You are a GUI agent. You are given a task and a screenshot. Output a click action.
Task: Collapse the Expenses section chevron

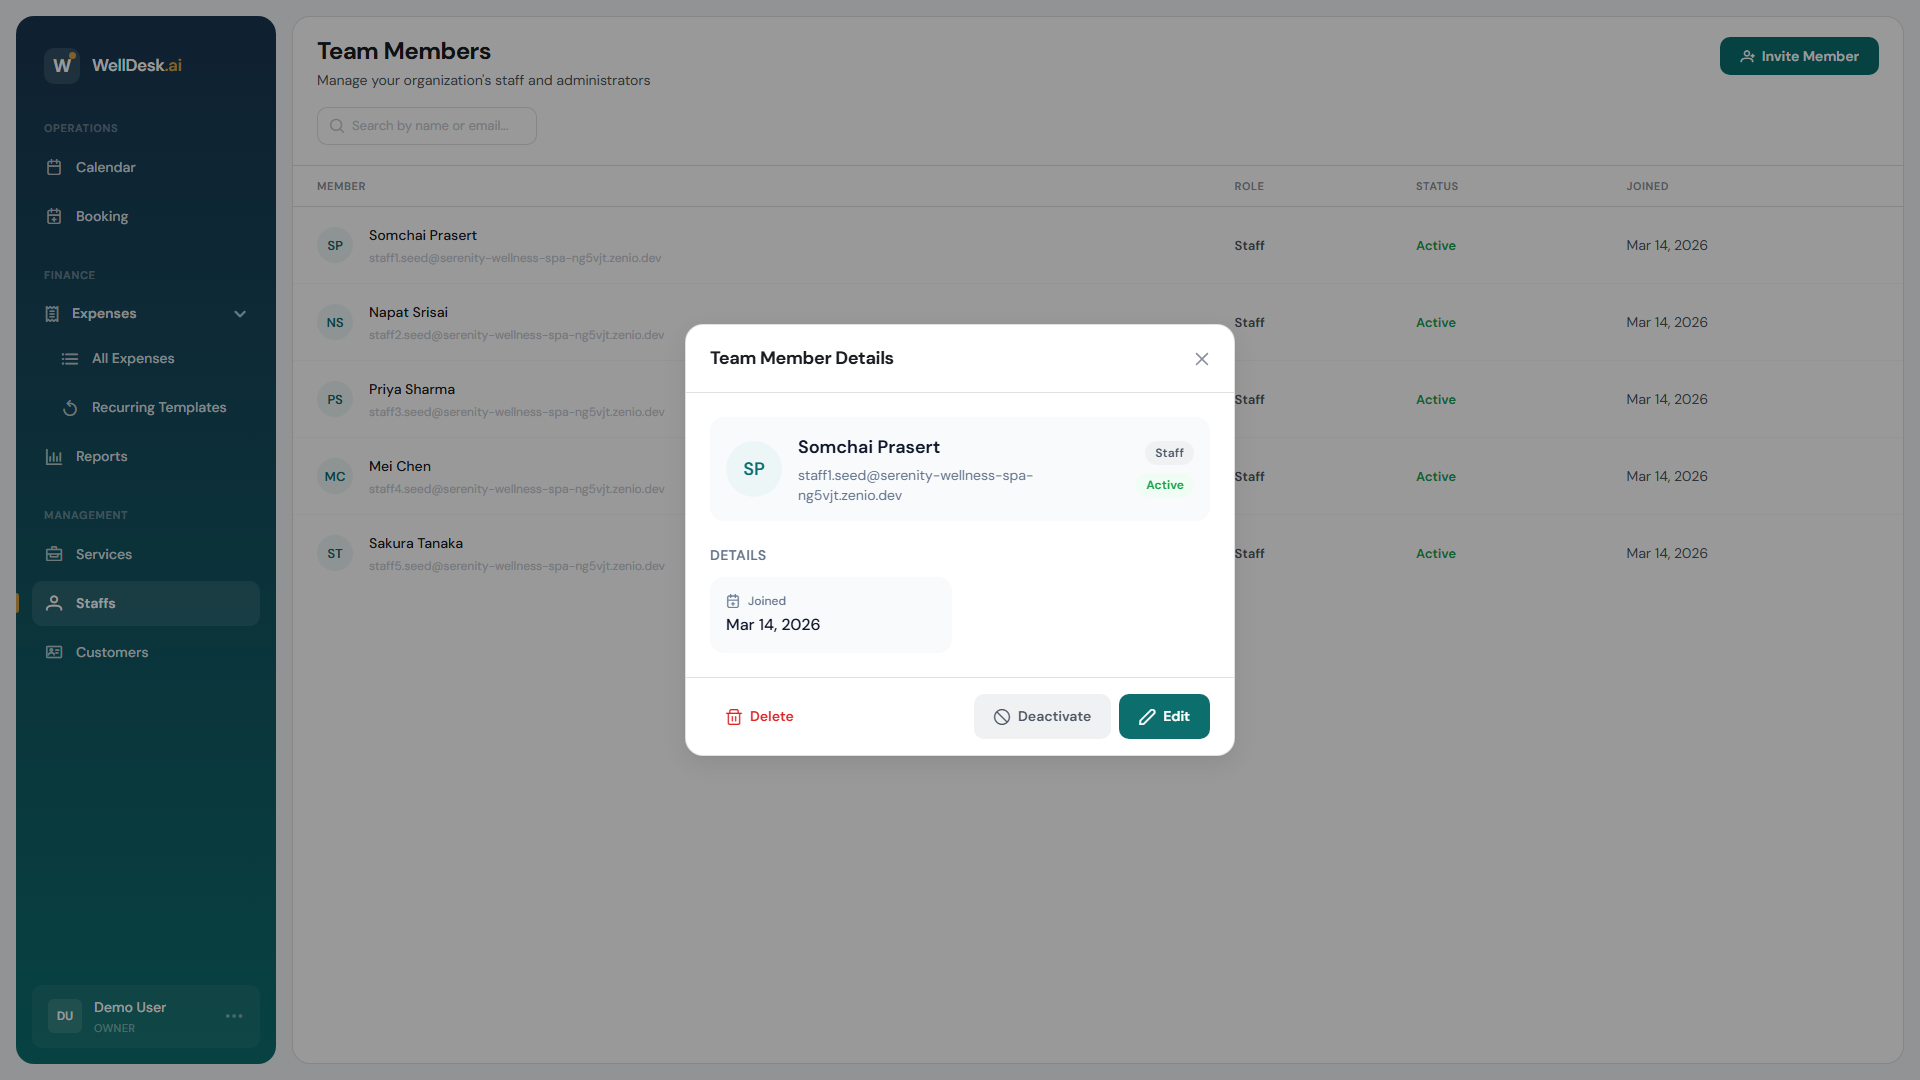tap(240, 313)
